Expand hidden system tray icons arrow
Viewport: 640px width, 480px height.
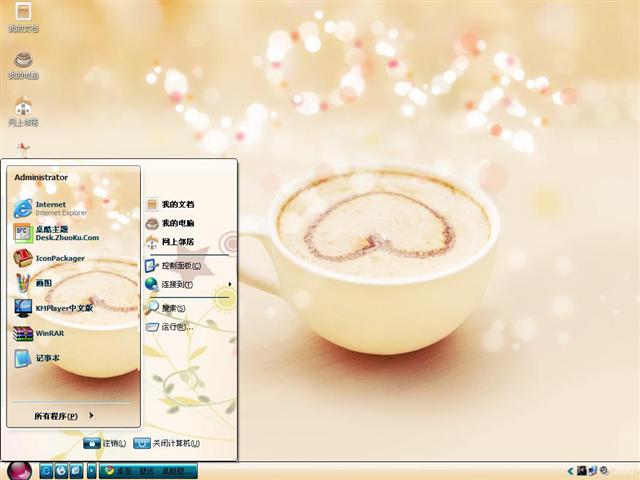(571, 471)
